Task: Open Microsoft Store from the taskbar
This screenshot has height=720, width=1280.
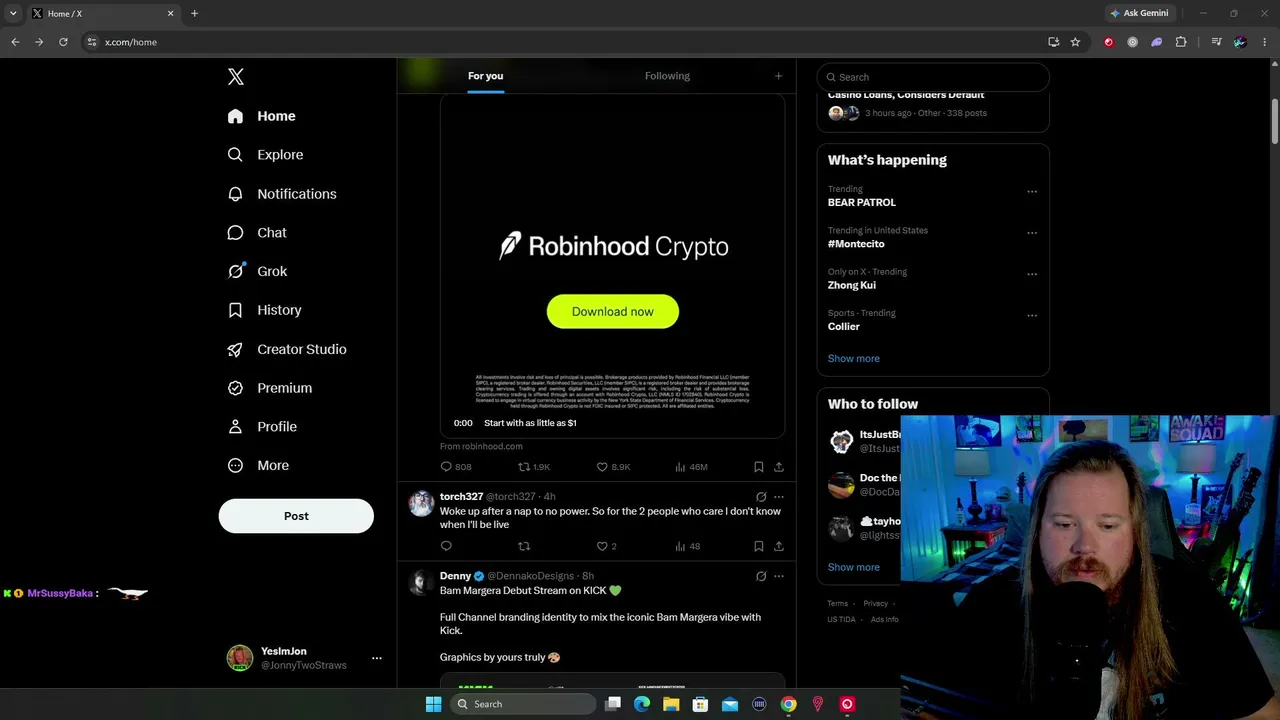Action: pos(700,704)
